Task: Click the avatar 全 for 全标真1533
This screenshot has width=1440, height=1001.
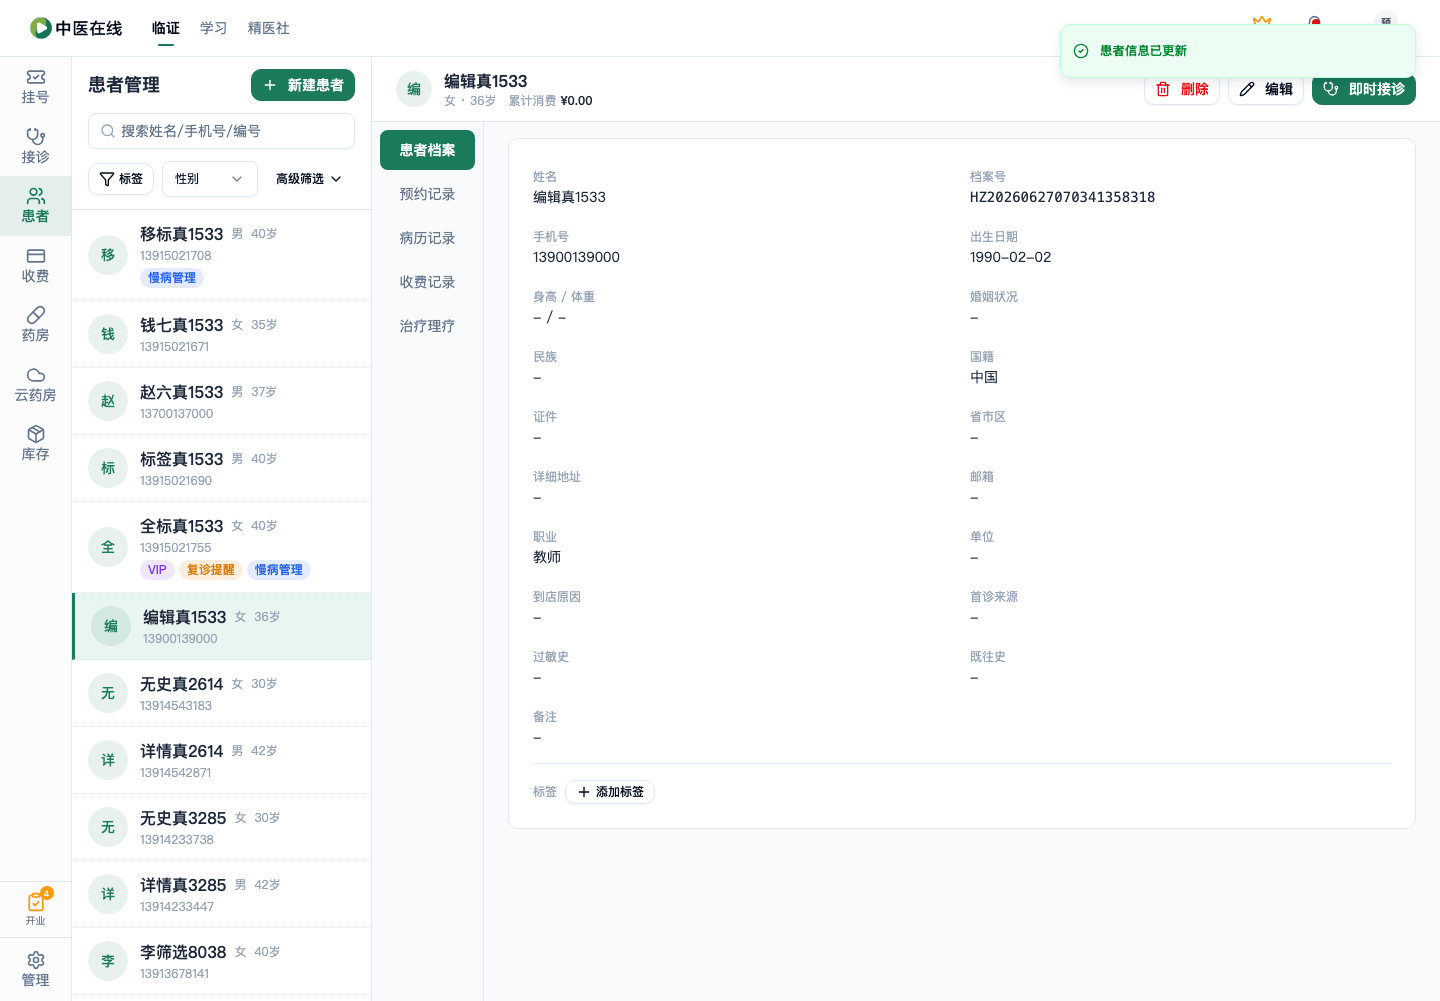Action: pos(108,547)
